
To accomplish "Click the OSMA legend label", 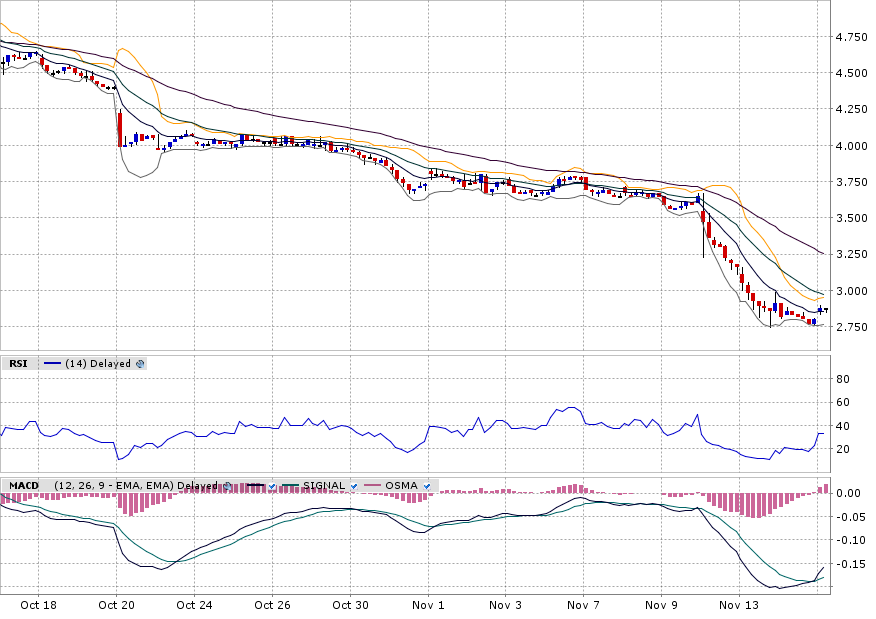I will [402, 486].
